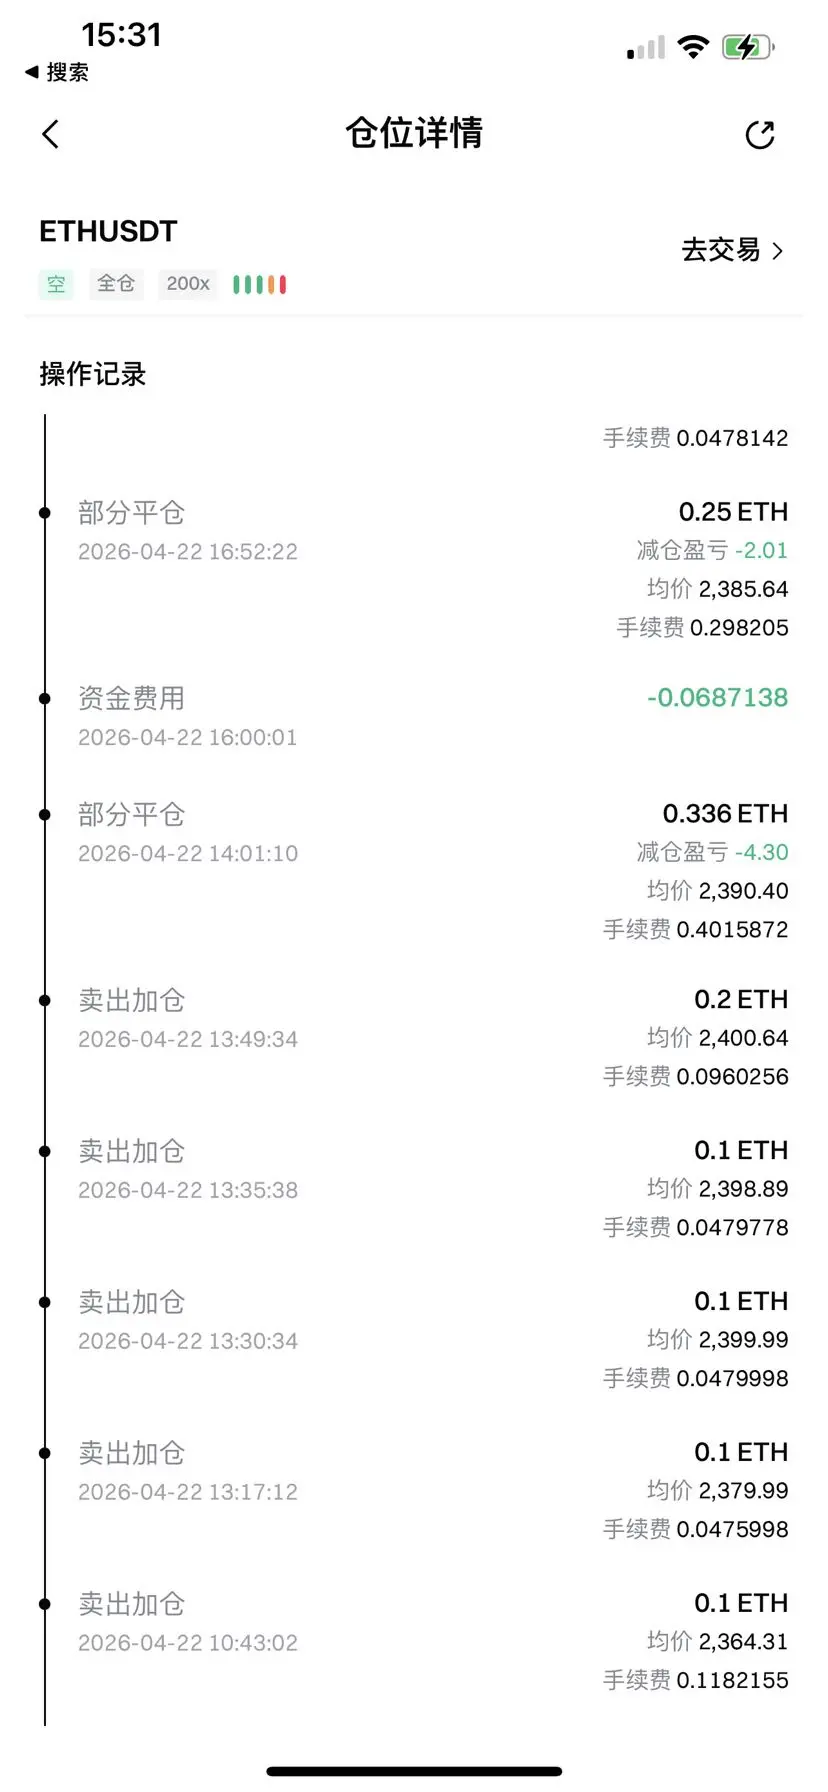Select the 部分平仓 record at 16:52:22

coord(414,569)
